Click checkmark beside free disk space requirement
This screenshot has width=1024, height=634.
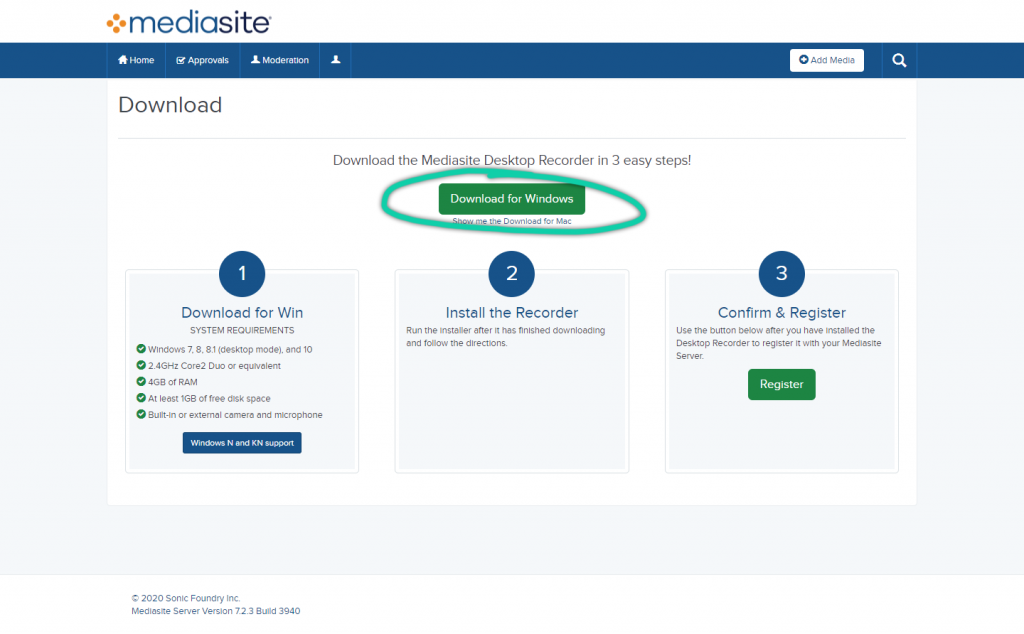(x=141, y=398)
